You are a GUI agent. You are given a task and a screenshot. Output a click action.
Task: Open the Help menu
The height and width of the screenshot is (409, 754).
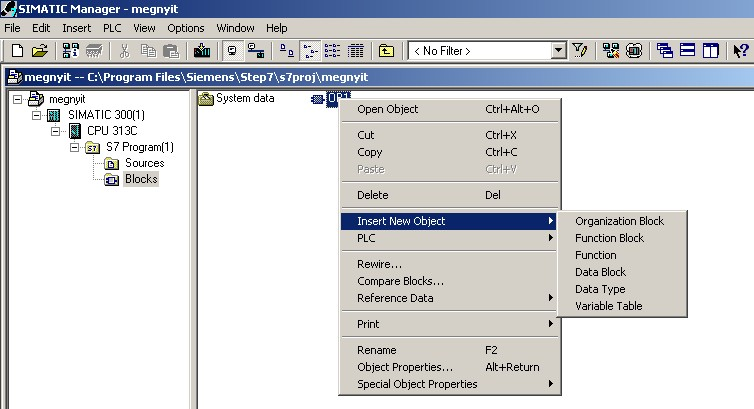[276, 28]
